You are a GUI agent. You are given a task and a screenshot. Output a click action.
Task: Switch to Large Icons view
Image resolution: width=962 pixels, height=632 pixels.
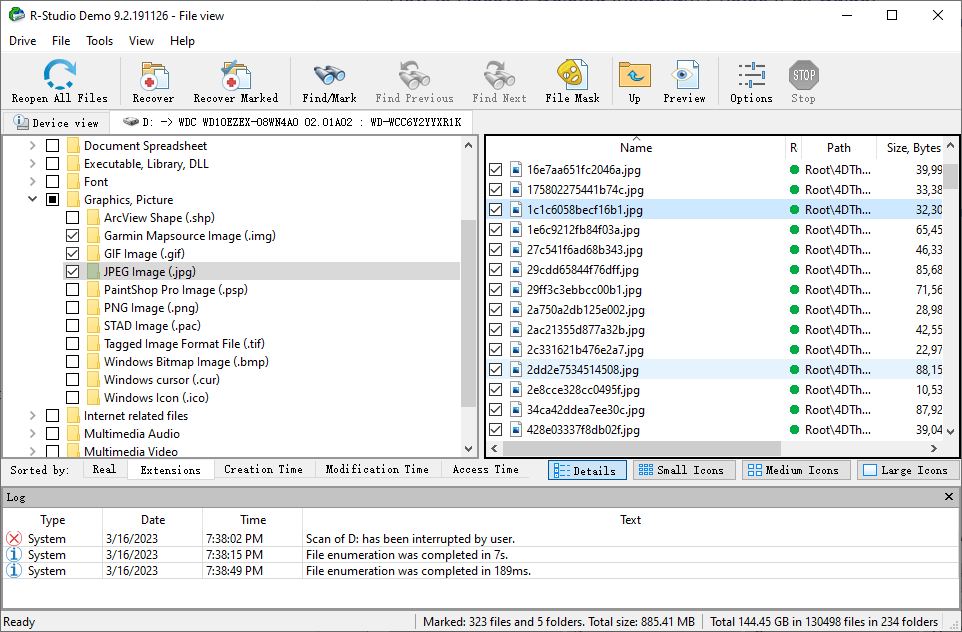pos(908,471)
